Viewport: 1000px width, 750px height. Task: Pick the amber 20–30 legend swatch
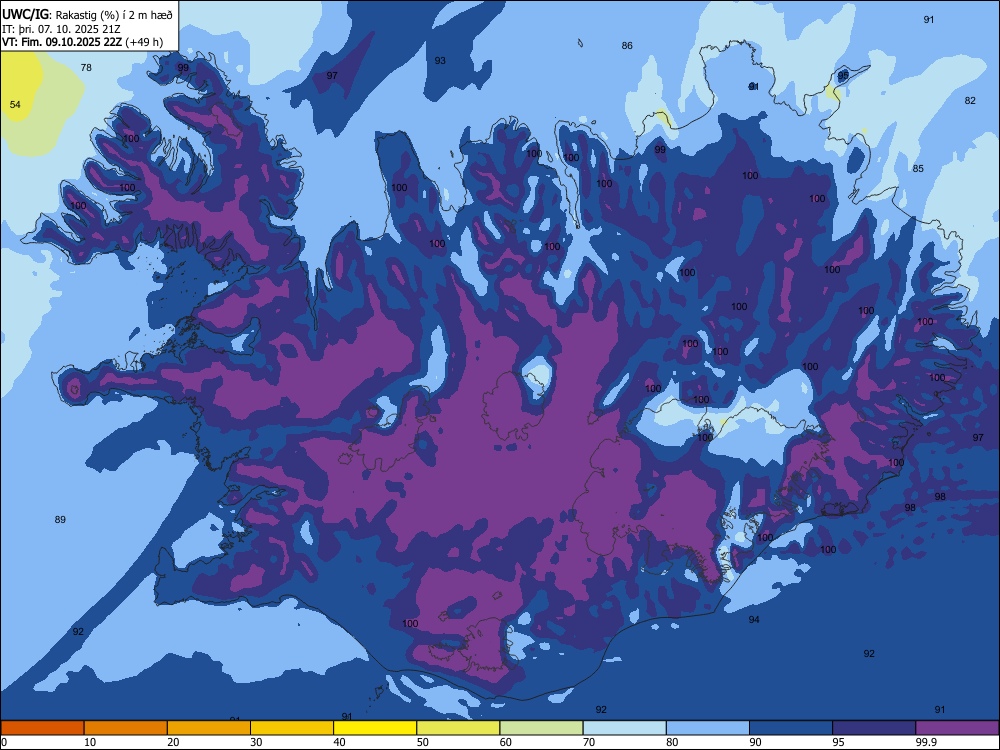(209, 728)
